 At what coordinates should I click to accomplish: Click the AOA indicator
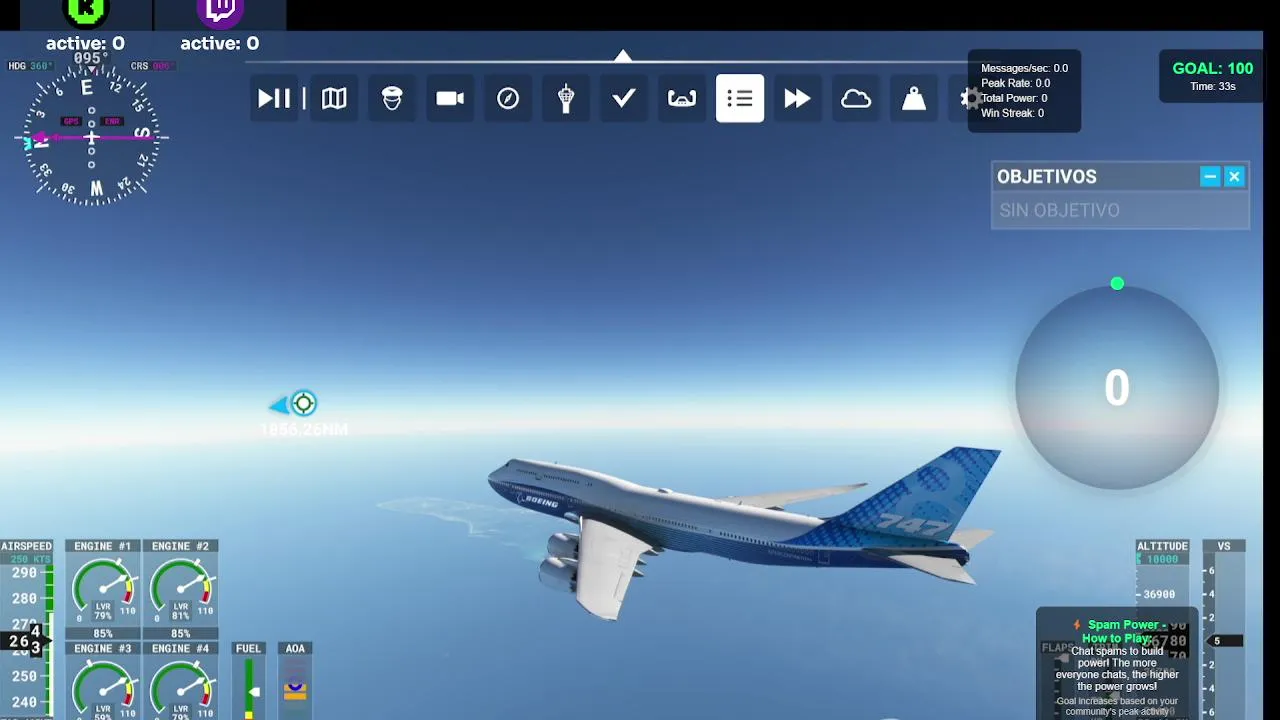pos(295,681)
